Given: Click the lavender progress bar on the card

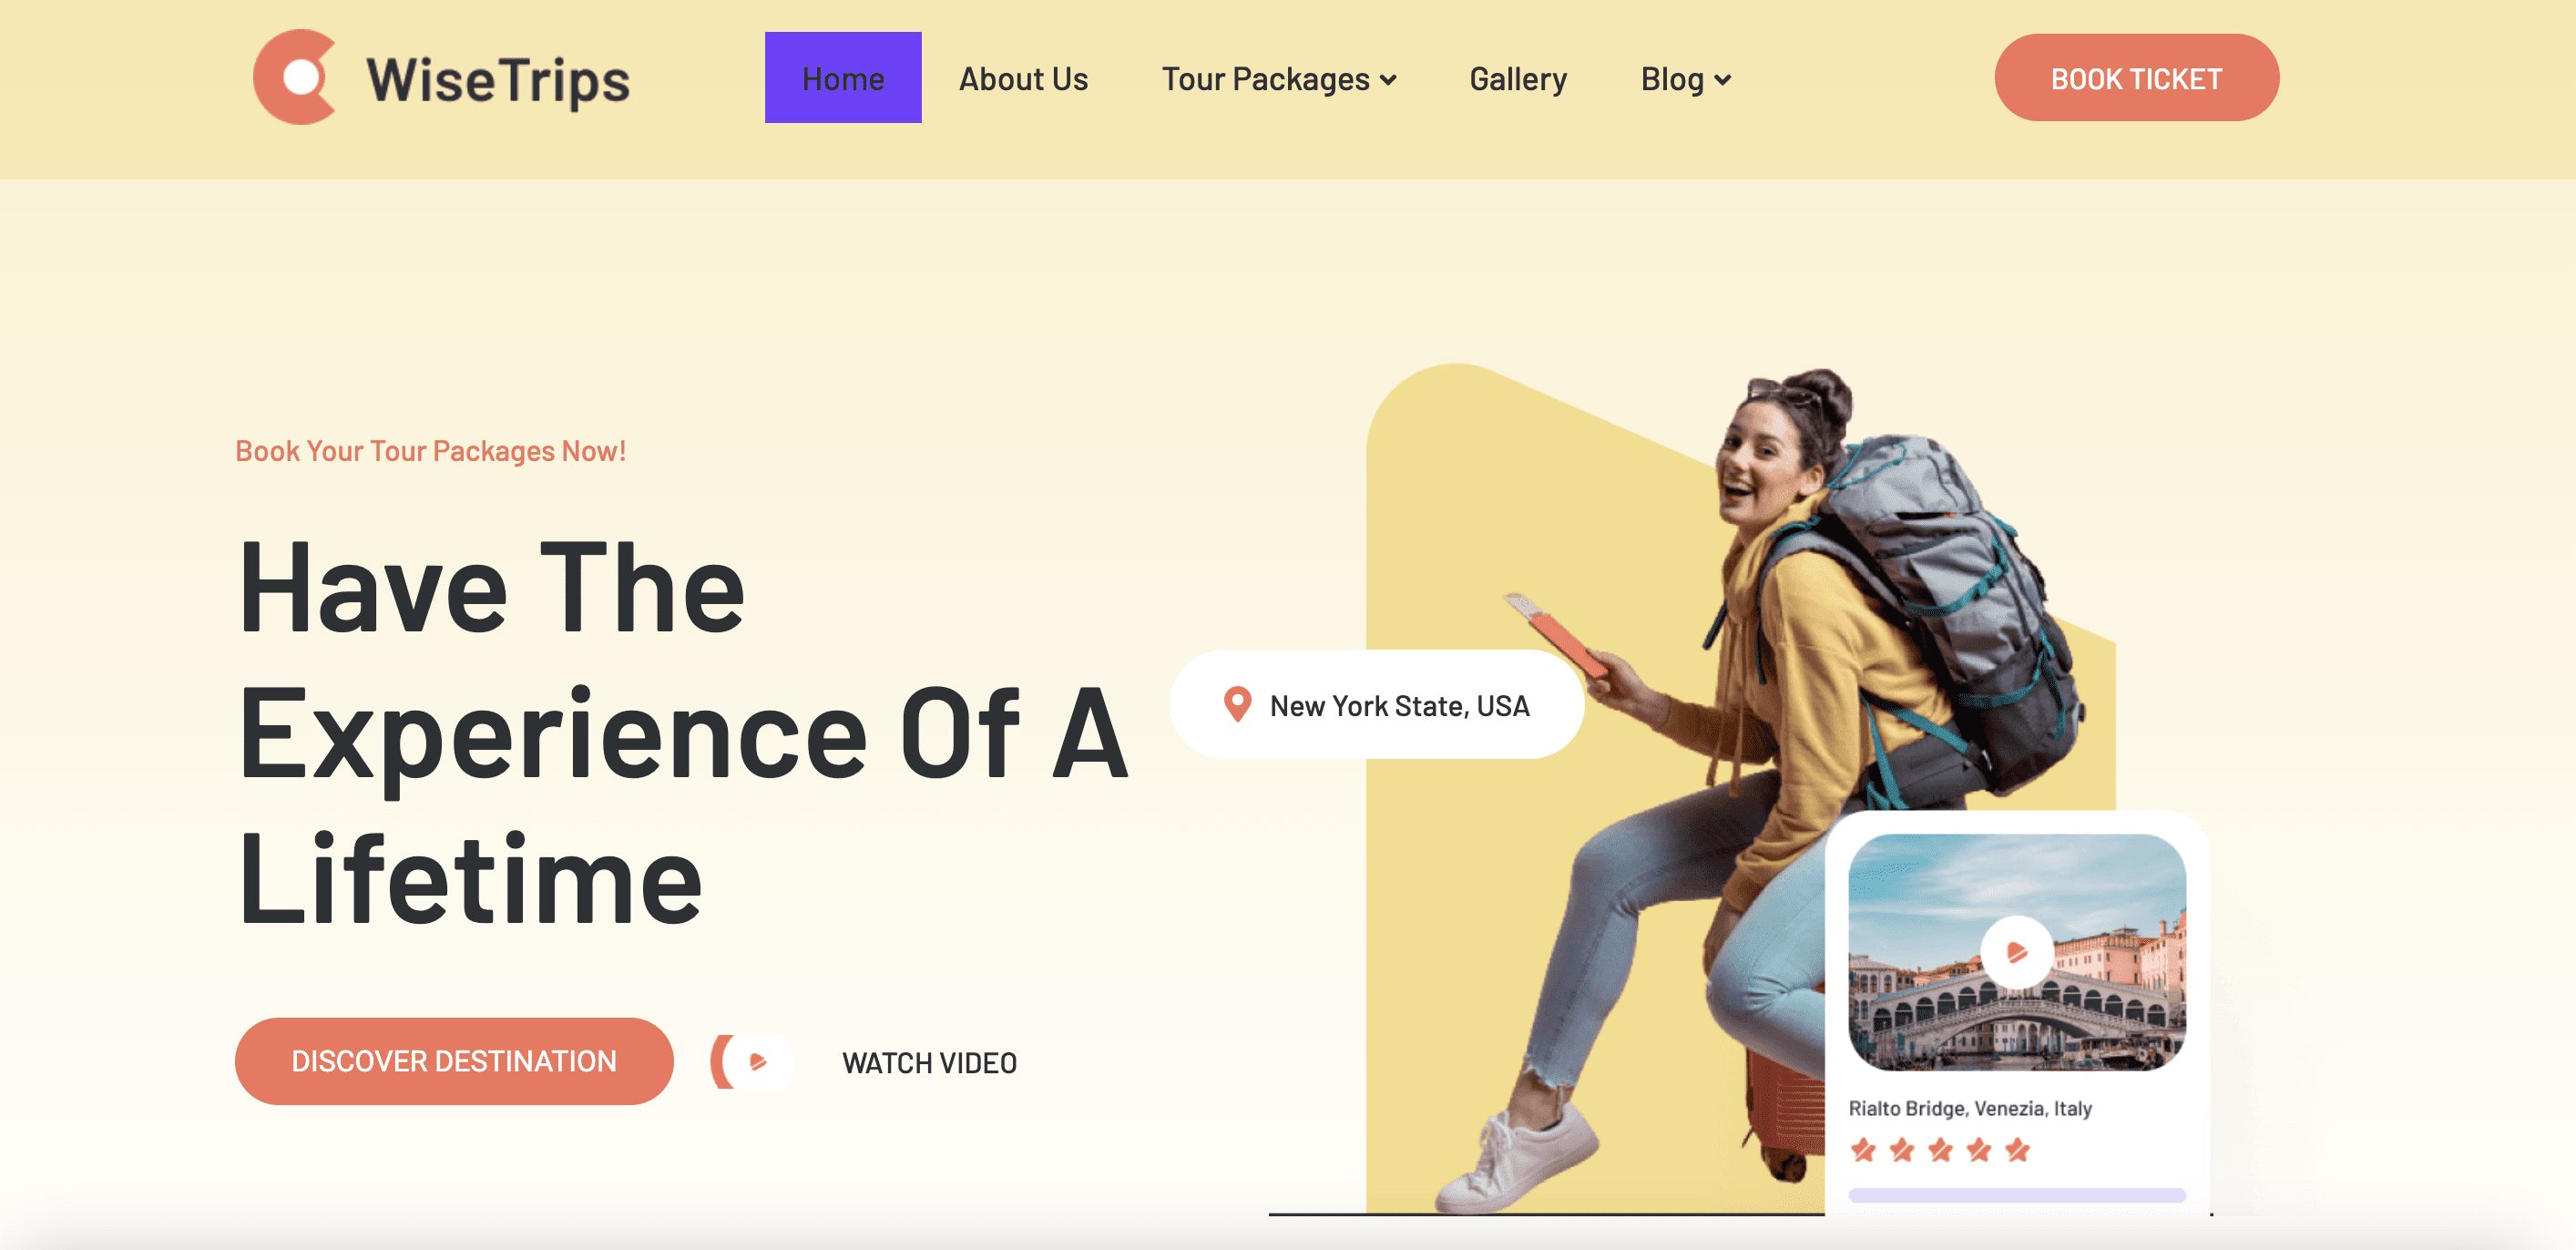Looking at the screenshot, I should coord(2016,1194).
